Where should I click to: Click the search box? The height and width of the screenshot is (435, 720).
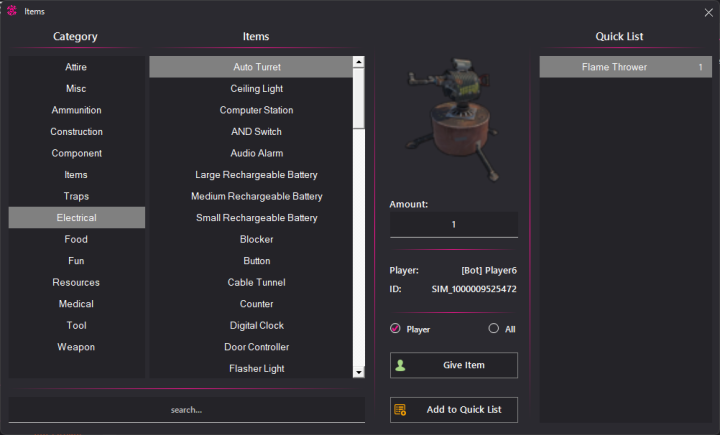point(186,410)
